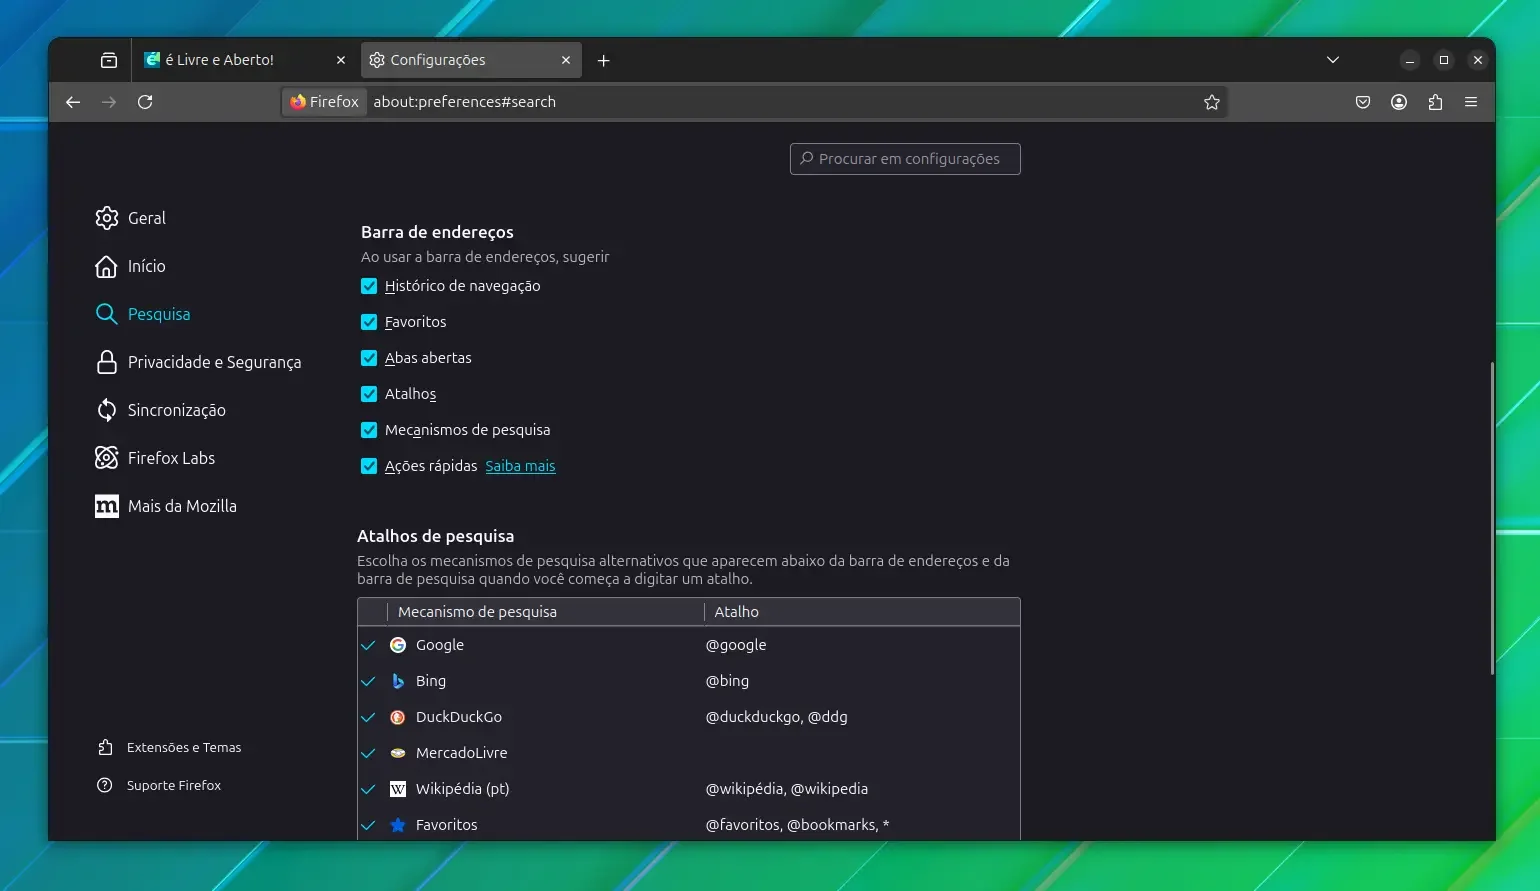Open the Sincronização settings section
Viewport: 1540px width, 891px height.
[x=177, y=410]
